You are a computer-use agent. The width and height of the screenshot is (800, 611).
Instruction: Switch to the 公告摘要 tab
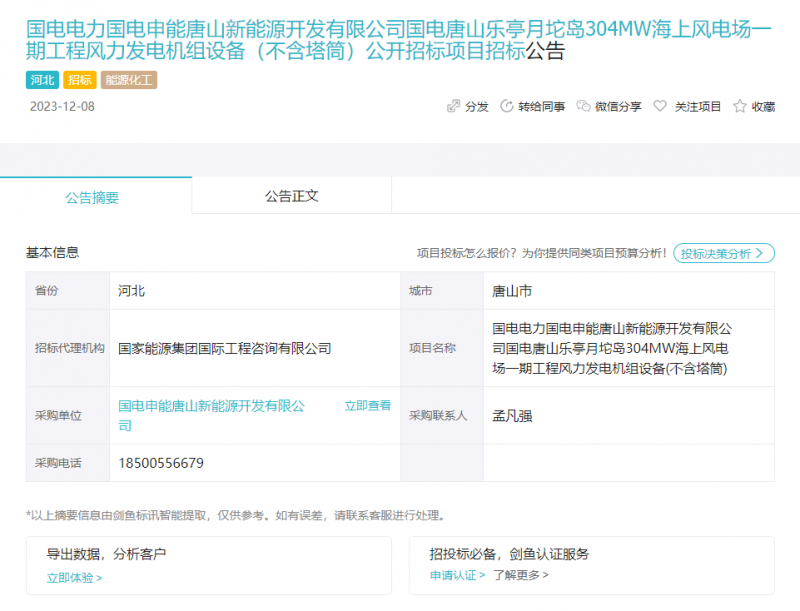tap(92, 197)
